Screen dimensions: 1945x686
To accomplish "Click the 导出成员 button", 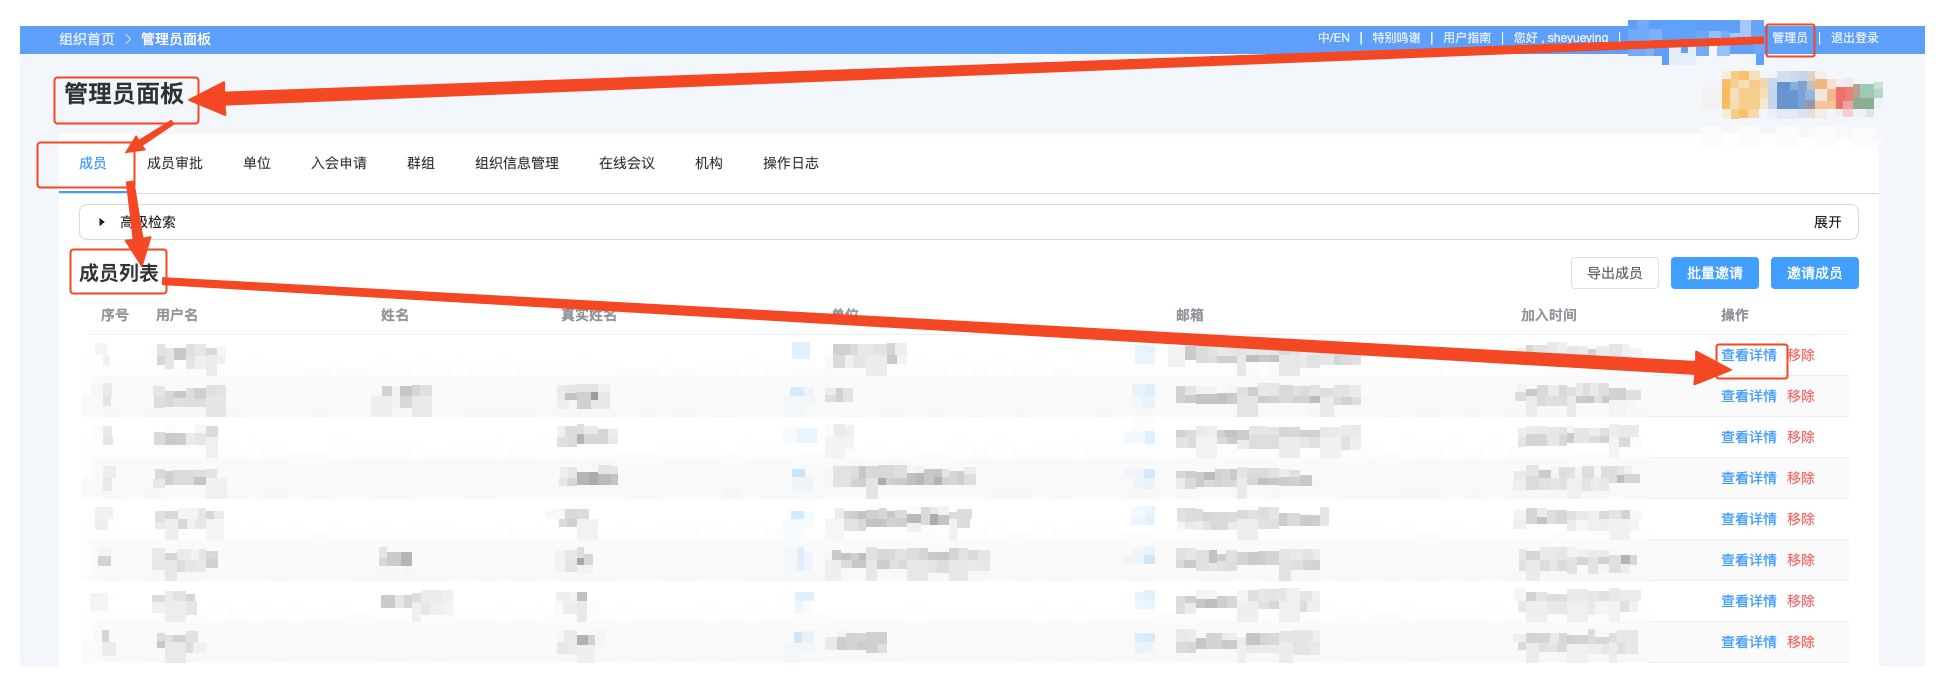I will tap(1614, 273).
